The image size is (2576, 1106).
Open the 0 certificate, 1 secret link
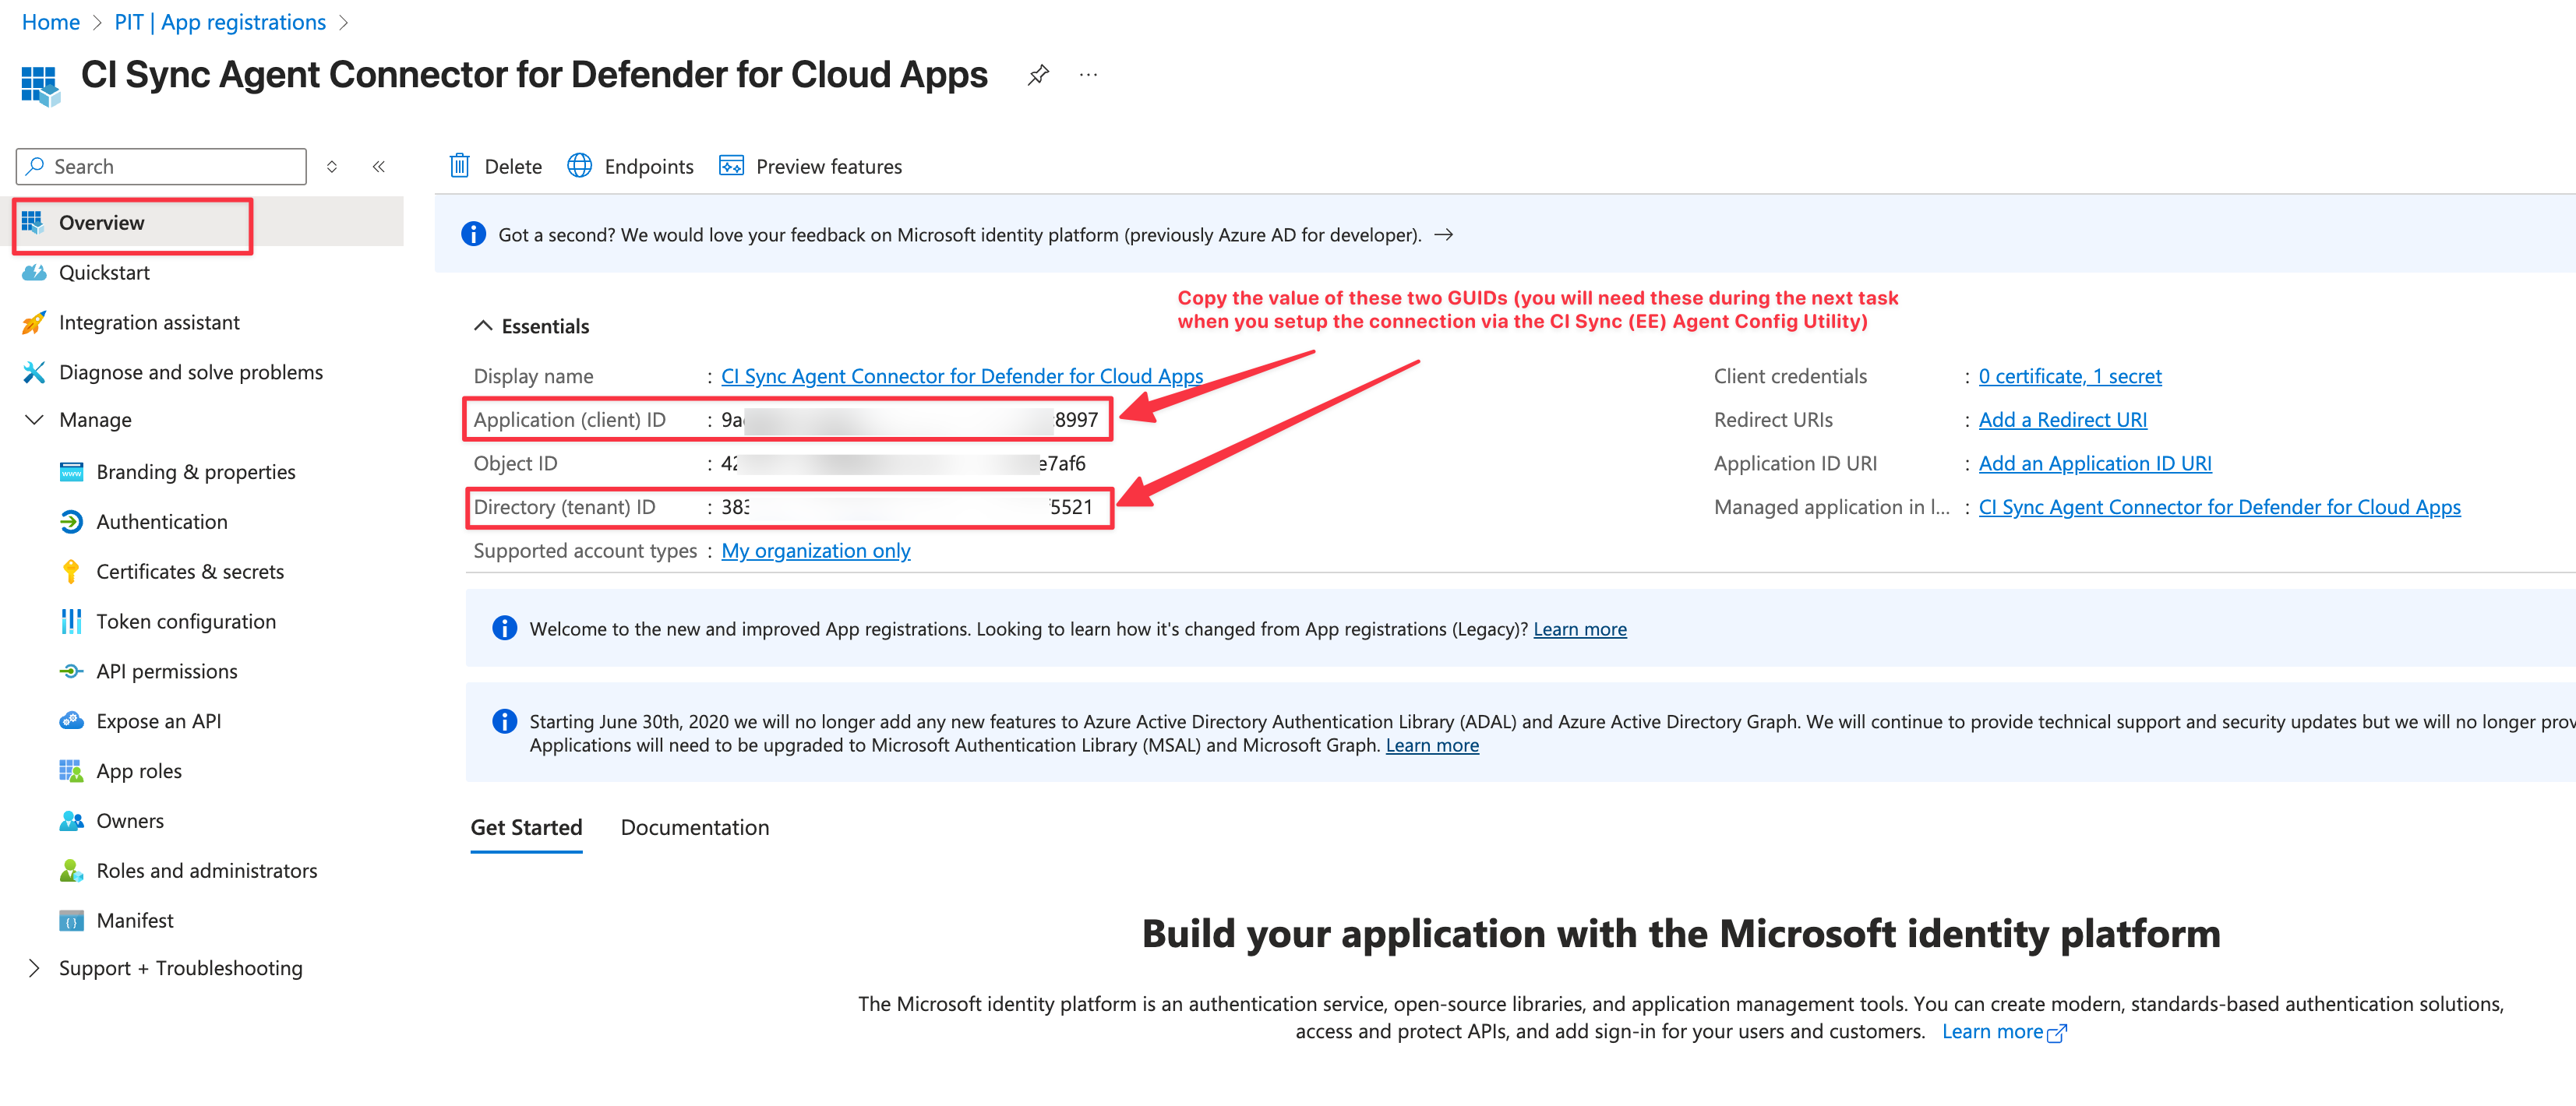[x=2070, y=376]
